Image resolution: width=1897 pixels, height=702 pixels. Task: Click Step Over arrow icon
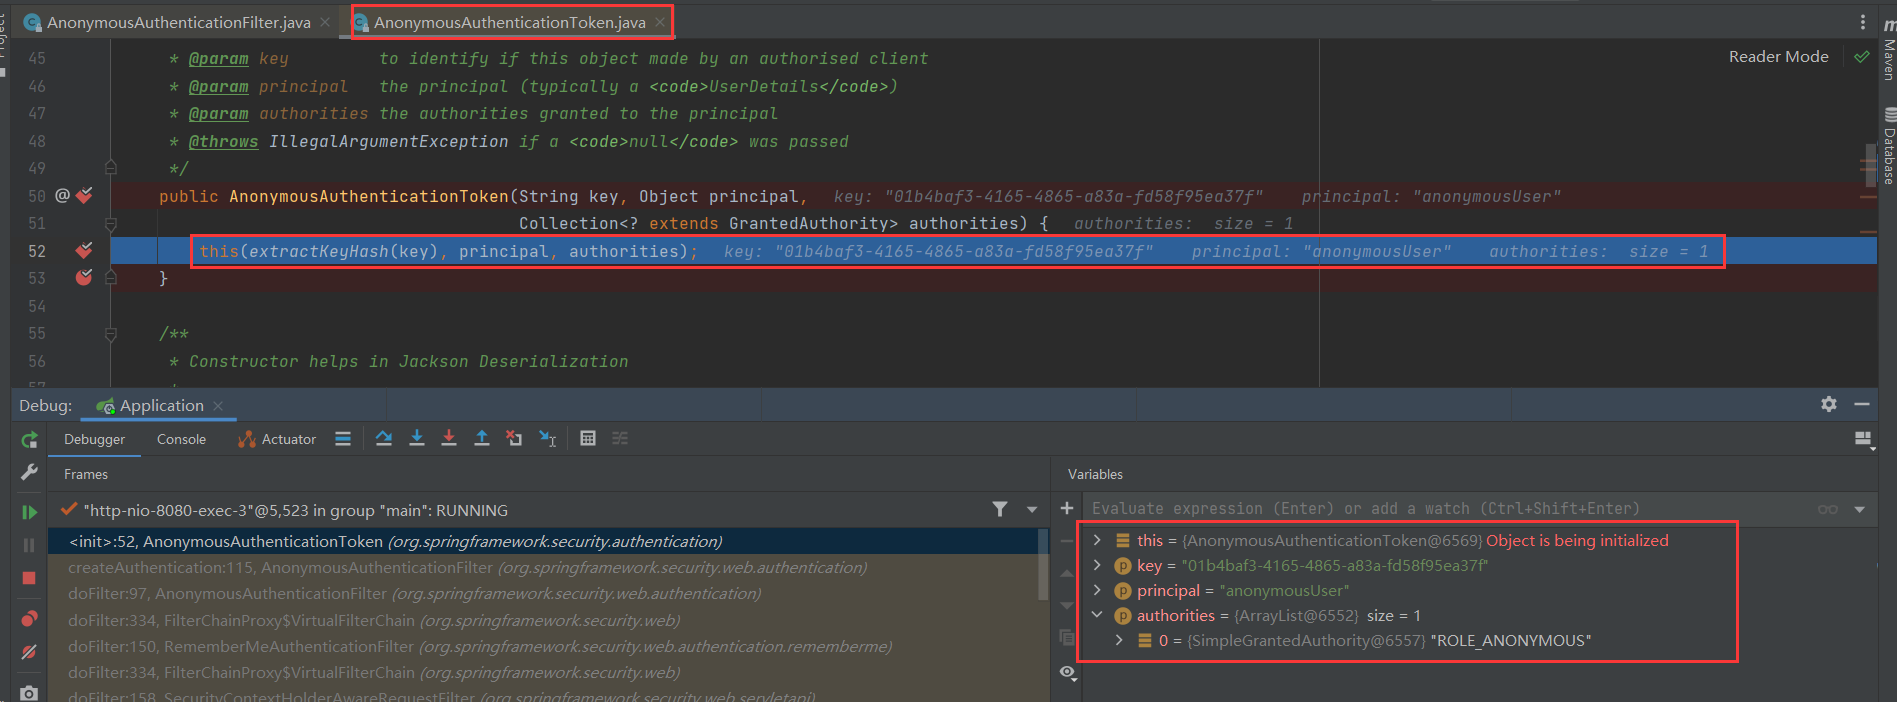coord(384,438)
